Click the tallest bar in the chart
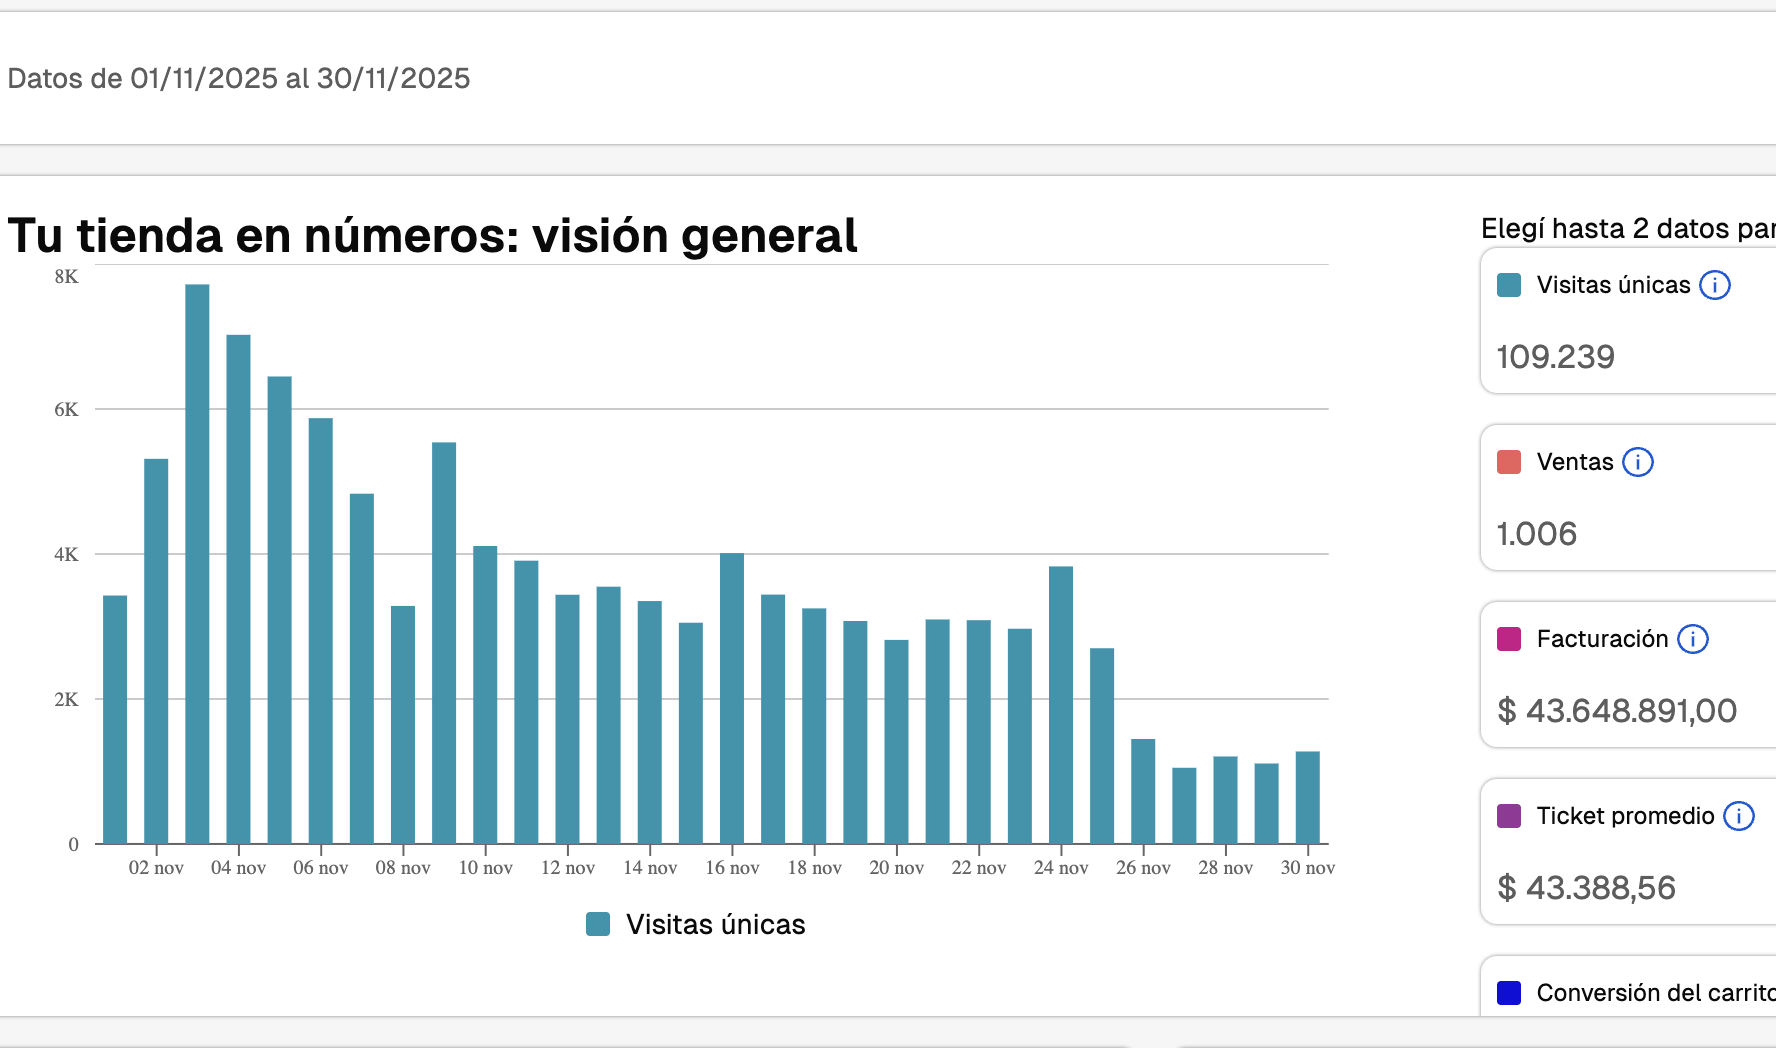This screenshot has height=1048, width=1776. click(x=197, y=560)
